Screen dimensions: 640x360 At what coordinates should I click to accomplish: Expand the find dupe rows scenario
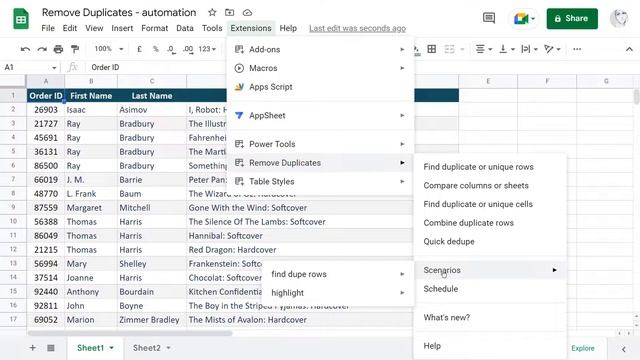pos(338,274)
